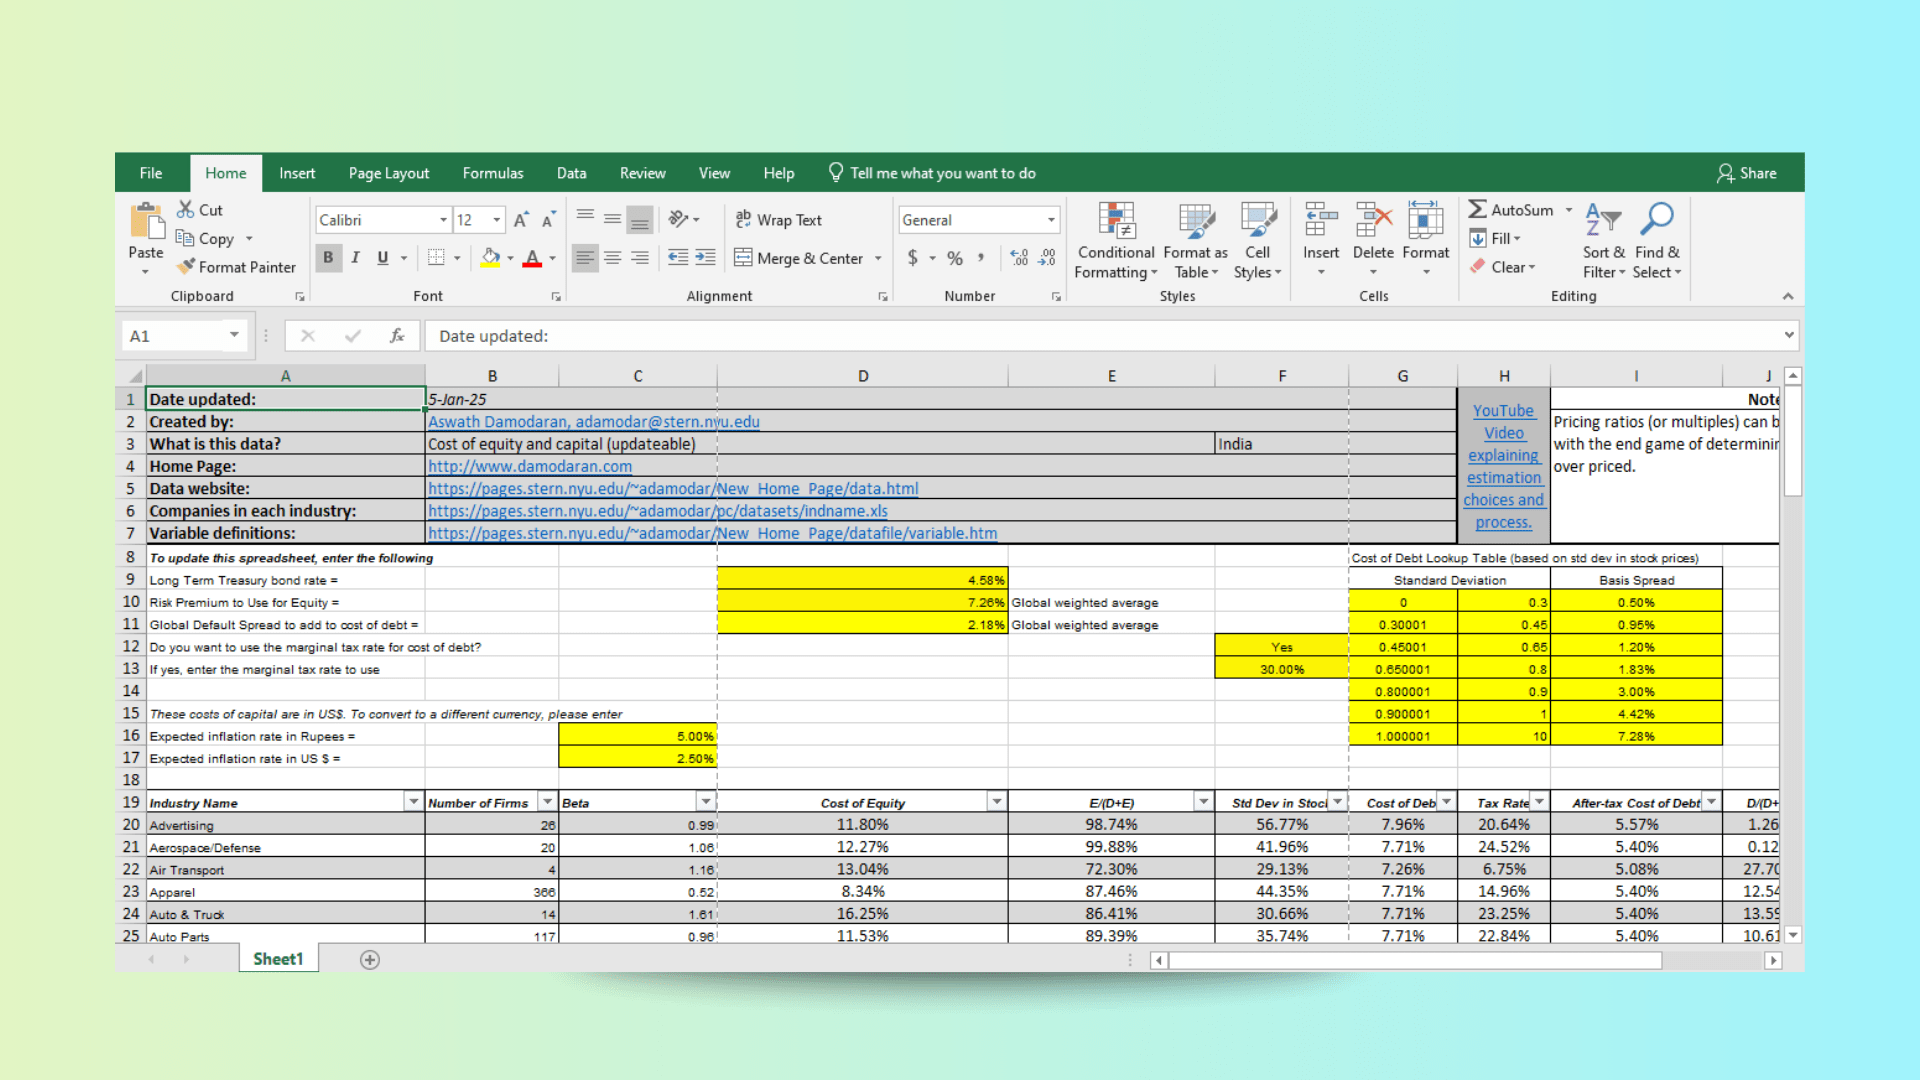Toggle bold formatting
The image size is (1920, 1080).
click(x=328, y=257)
